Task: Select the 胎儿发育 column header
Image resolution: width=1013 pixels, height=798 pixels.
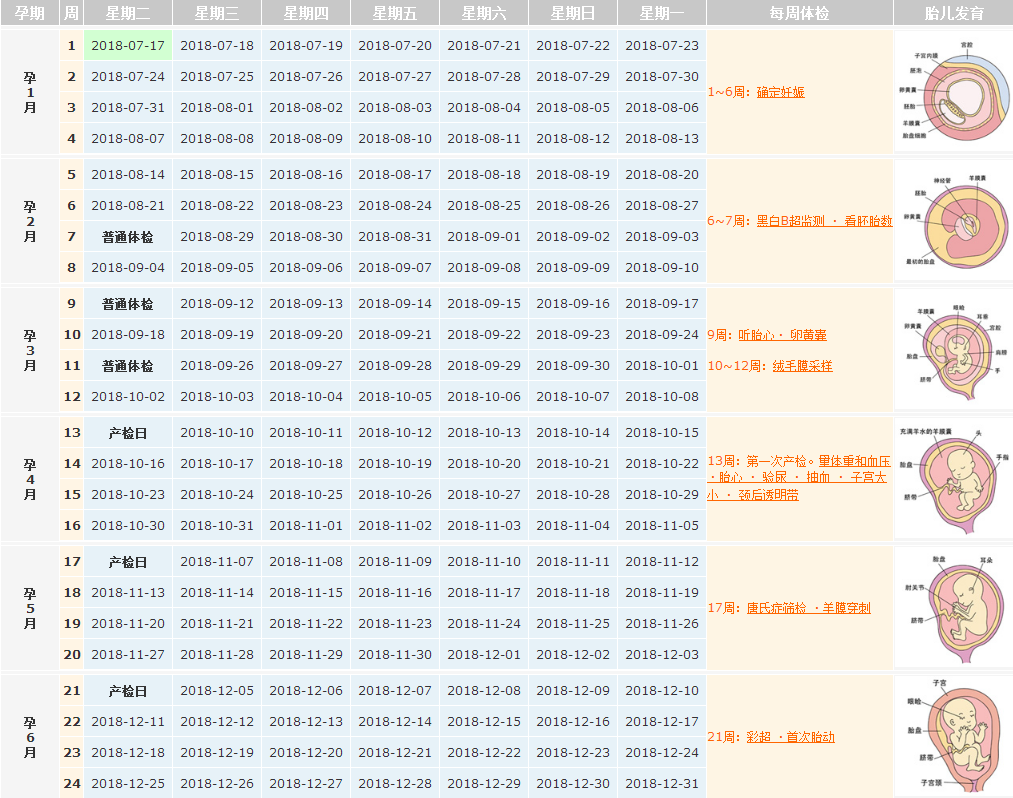Action: [951, 12]
